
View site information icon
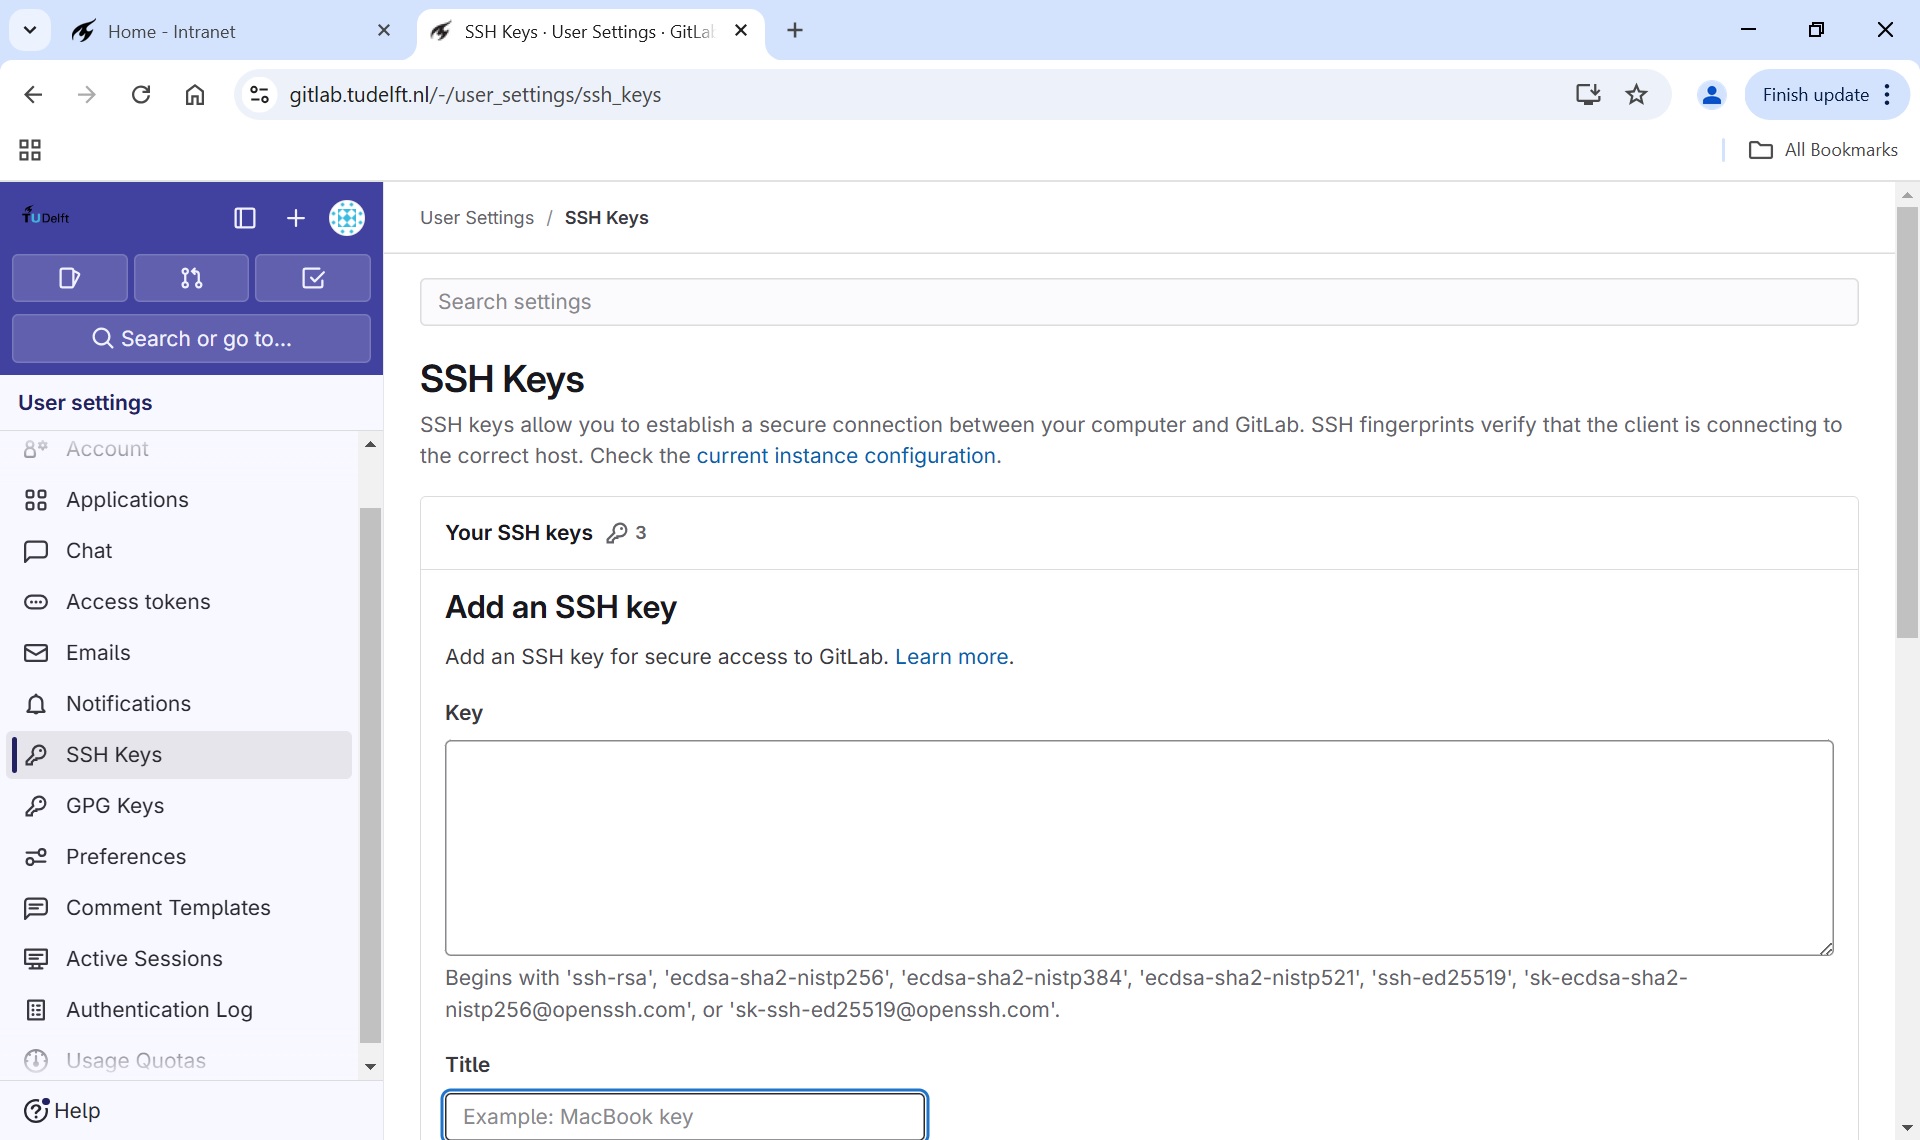coord(260,95)
